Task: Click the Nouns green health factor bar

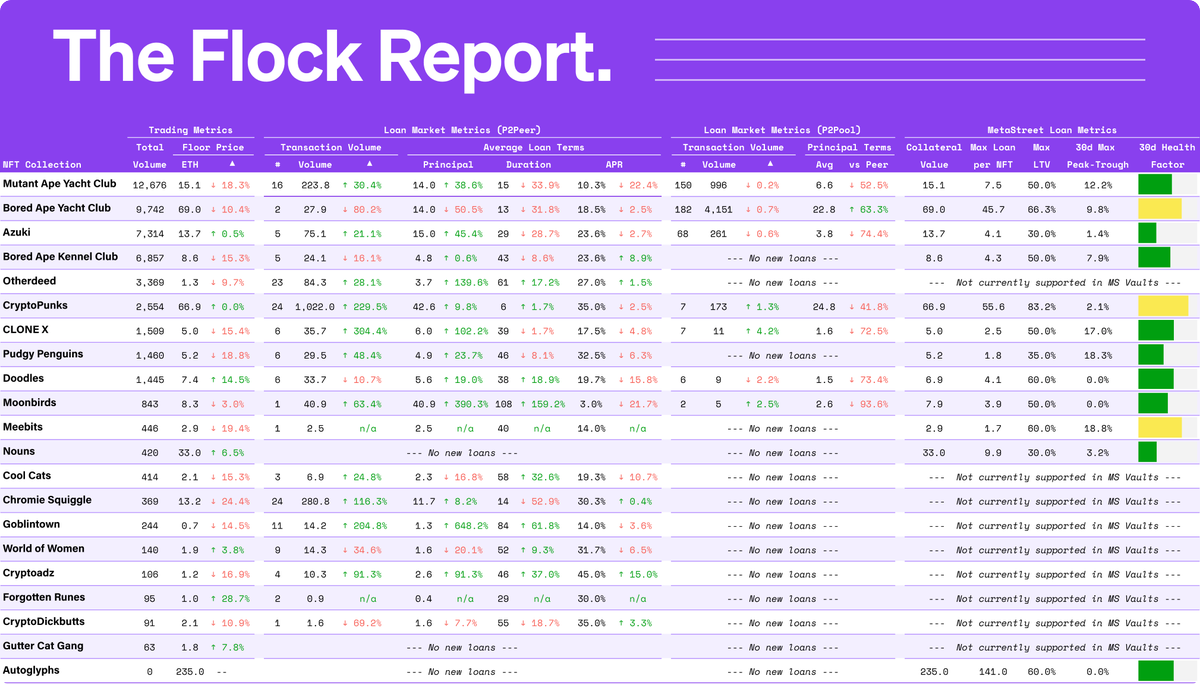Action: coord(1147,452)
